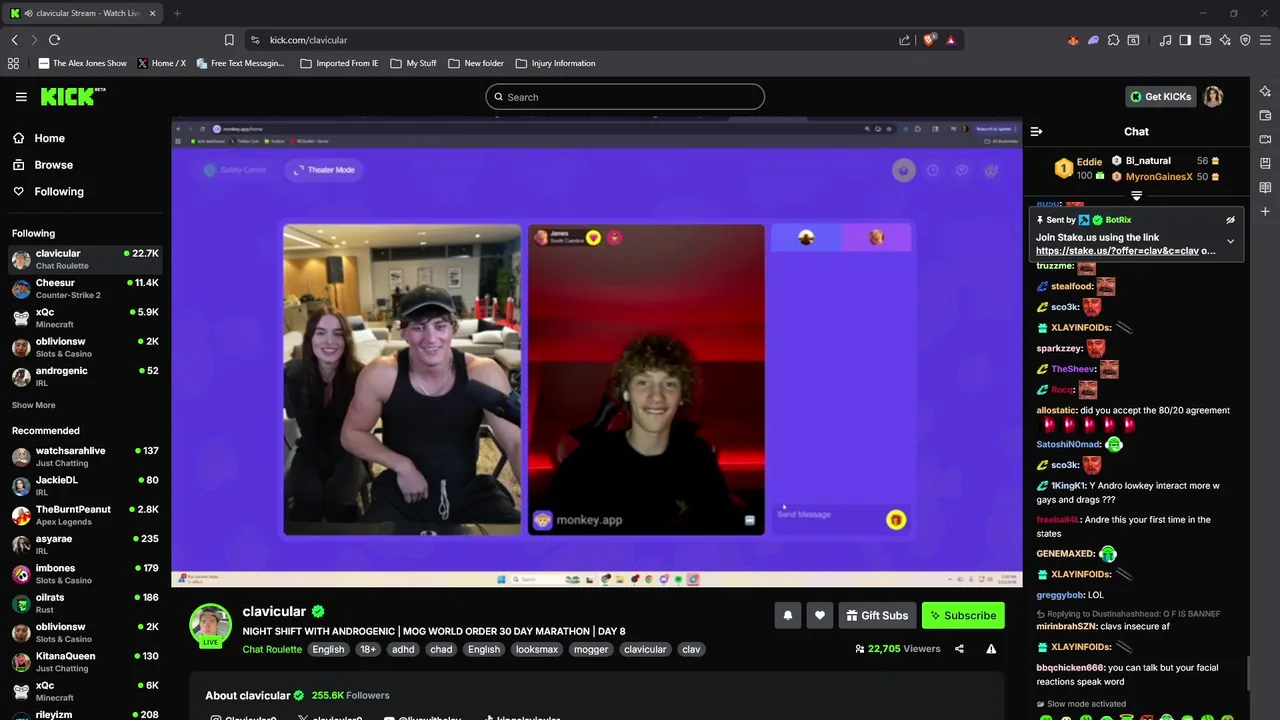This screenshot has height=720, width=1280.
Task: Open the Extensions puzzle menu
Action: coord(1113,40)
